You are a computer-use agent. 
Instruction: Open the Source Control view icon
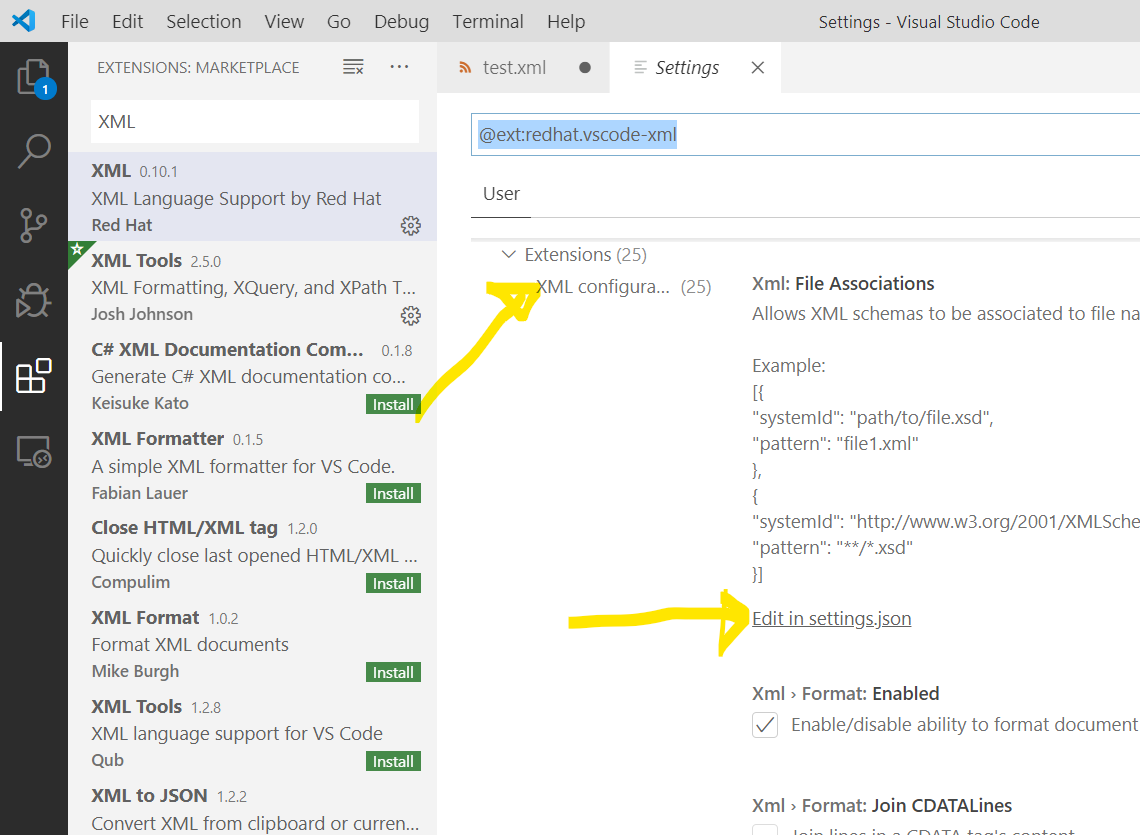33,225
